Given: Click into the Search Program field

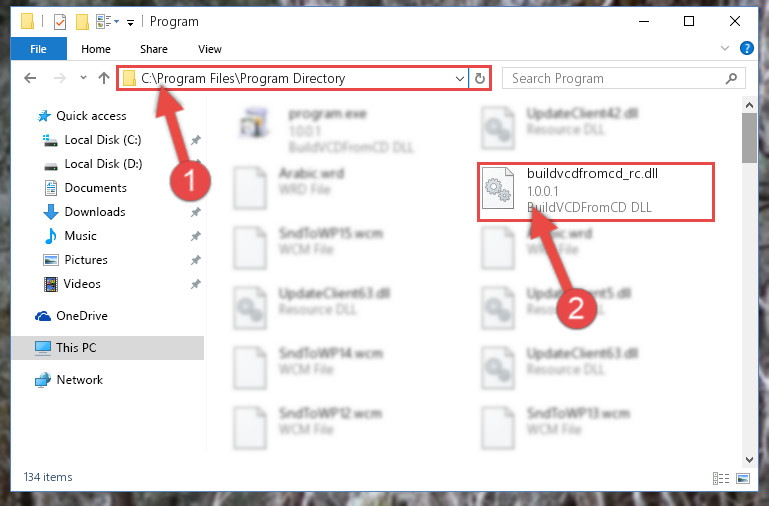Looking at the screenshot, I should pos(615,78).
